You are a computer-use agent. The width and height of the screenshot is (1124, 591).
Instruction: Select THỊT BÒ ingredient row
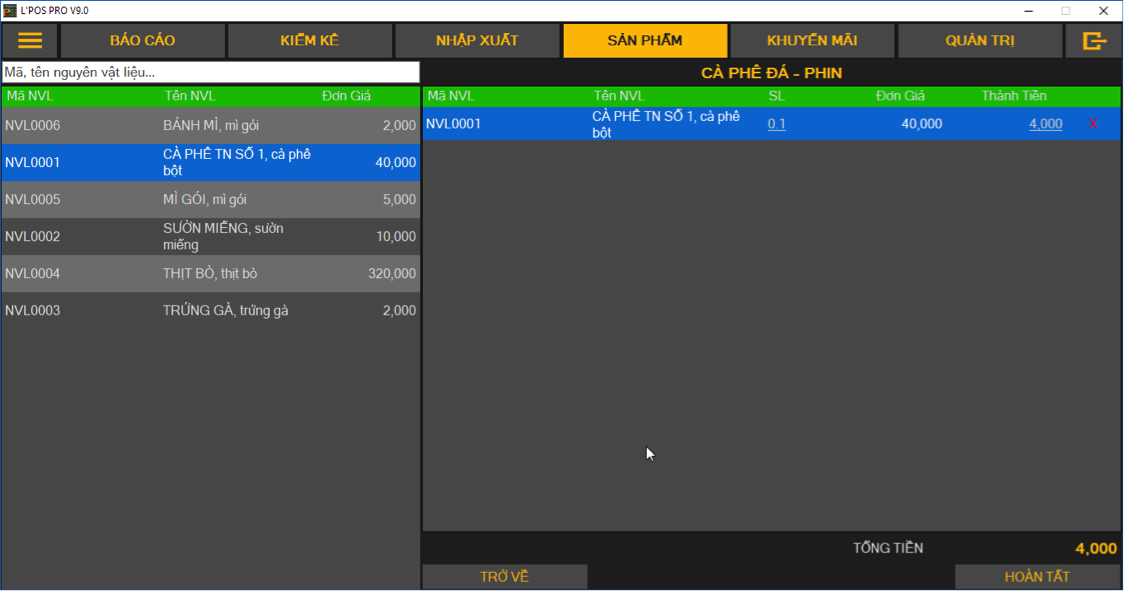pyautogui.click(x=210, y=274)
